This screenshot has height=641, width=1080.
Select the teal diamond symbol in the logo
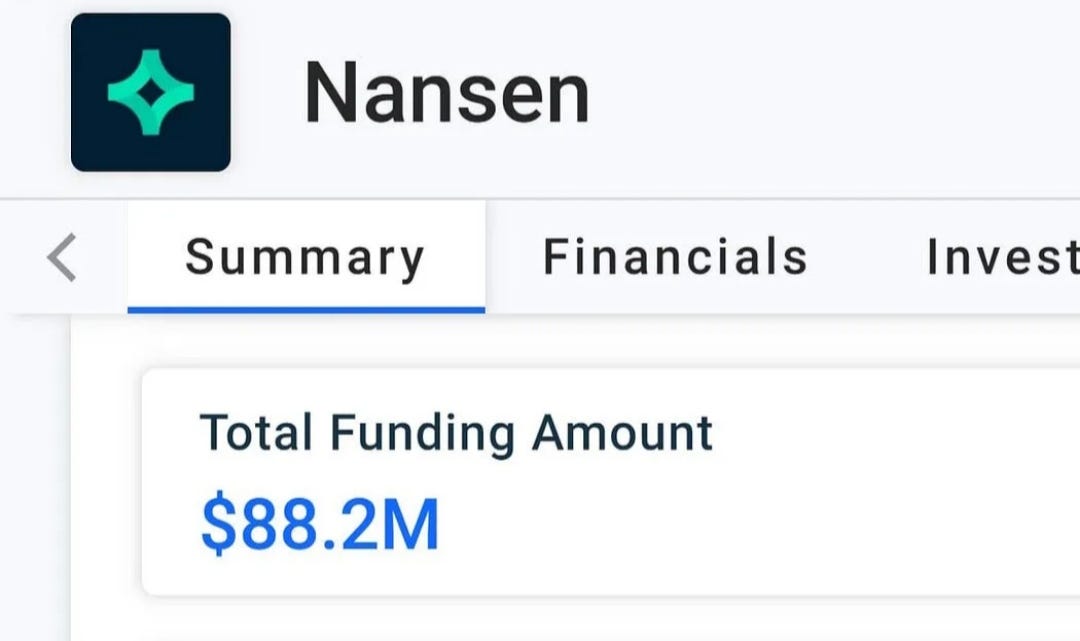coord(150,90)
